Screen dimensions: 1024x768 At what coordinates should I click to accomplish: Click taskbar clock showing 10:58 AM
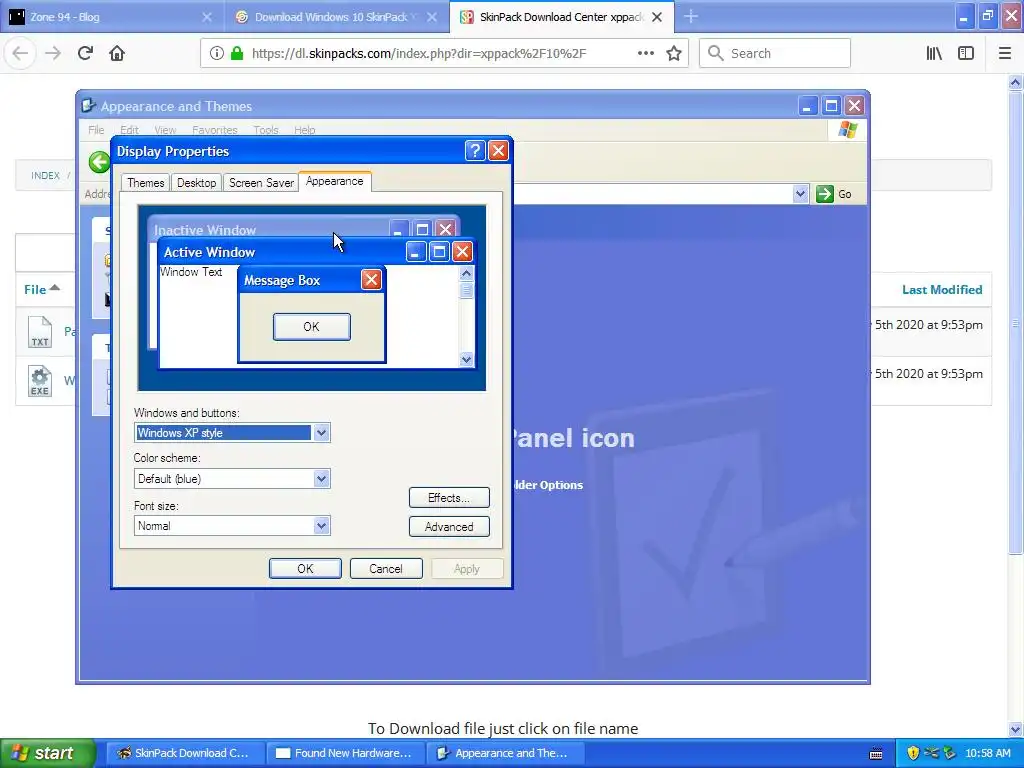point(987,753)
